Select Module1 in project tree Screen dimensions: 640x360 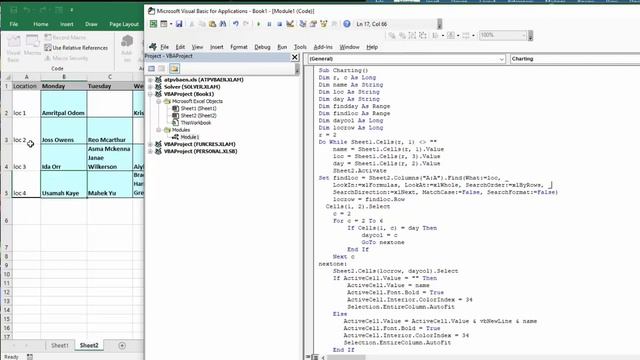tap(189, 137)
